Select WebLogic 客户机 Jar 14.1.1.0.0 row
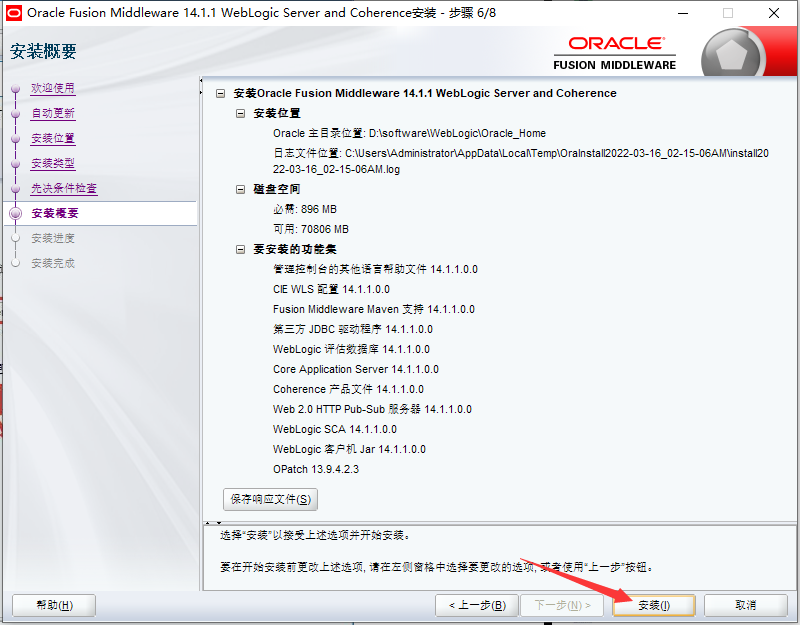 [349, 449]
